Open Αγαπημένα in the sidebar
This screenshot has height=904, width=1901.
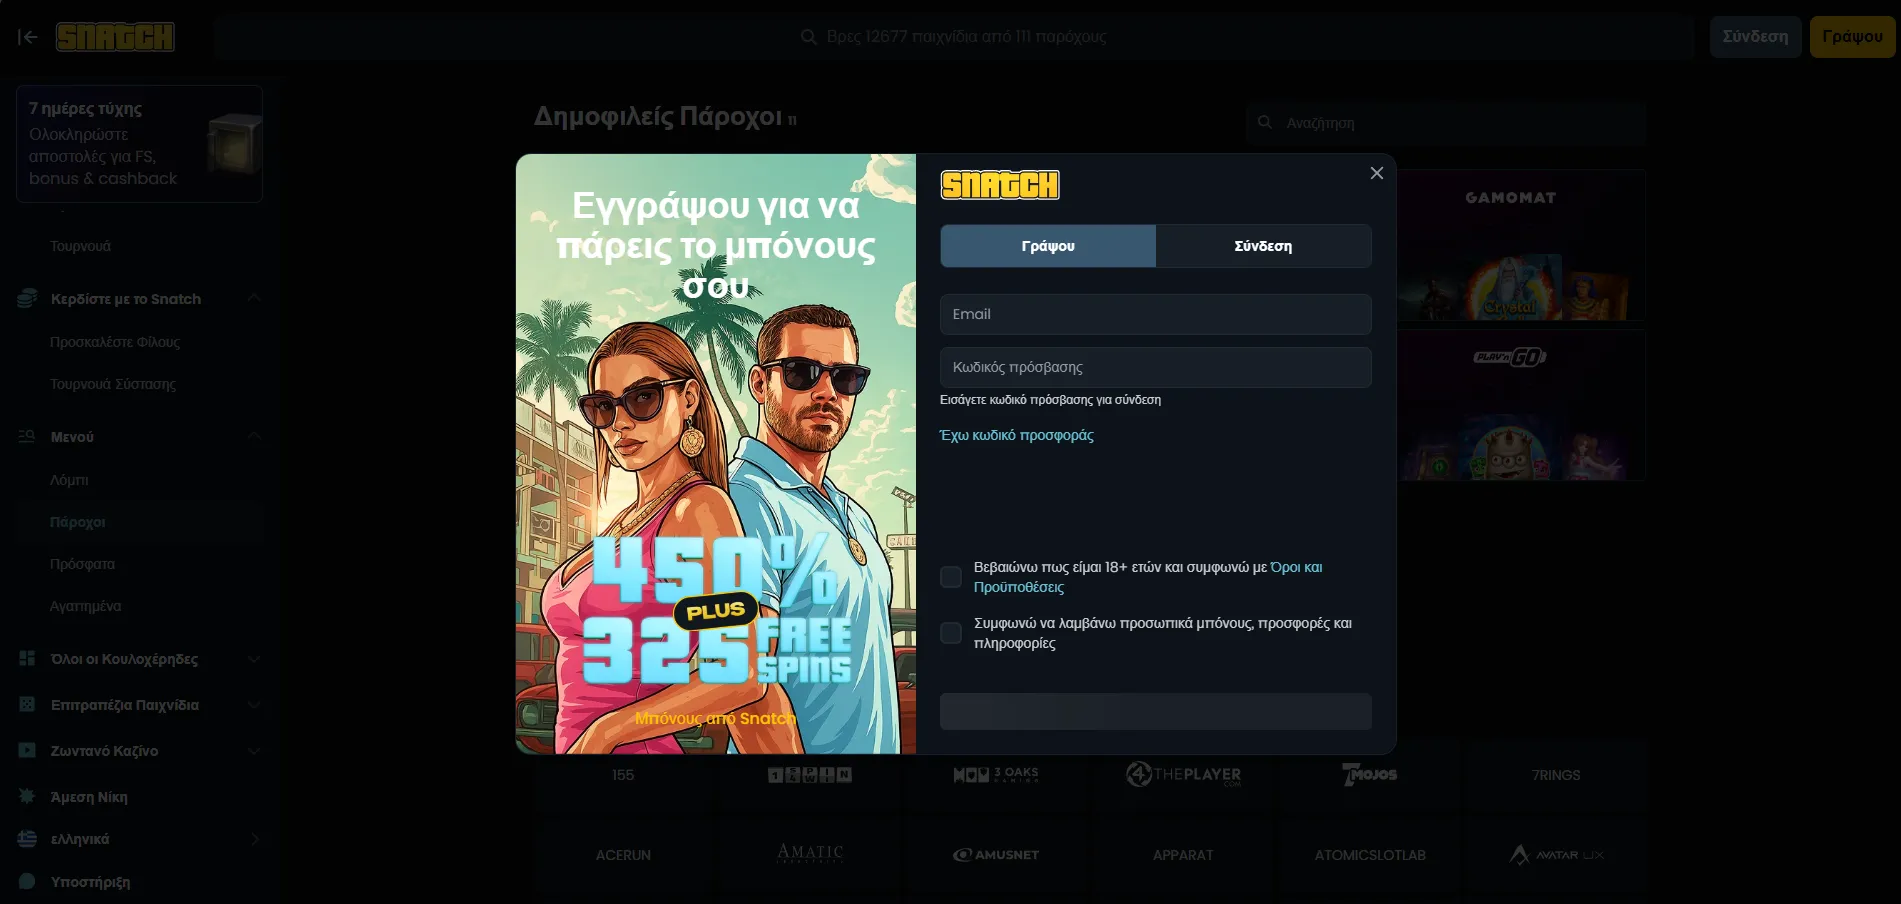point(86,606)
